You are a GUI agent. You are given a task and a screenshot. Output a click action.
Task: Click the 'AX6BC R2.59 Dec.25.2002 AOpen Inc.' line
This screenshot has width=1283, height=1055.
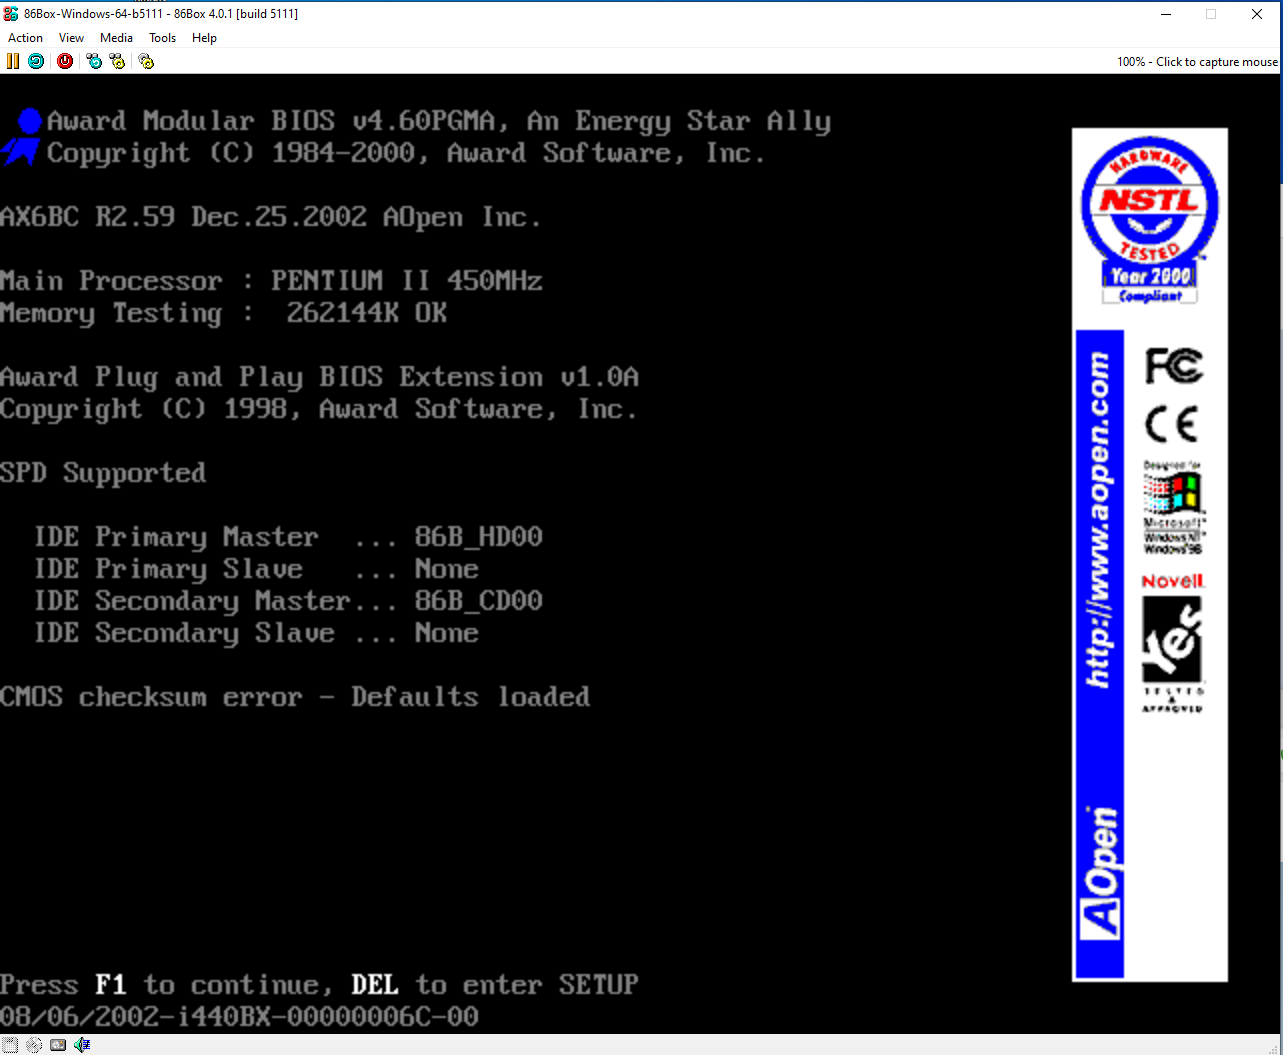[x=270, y=217]
